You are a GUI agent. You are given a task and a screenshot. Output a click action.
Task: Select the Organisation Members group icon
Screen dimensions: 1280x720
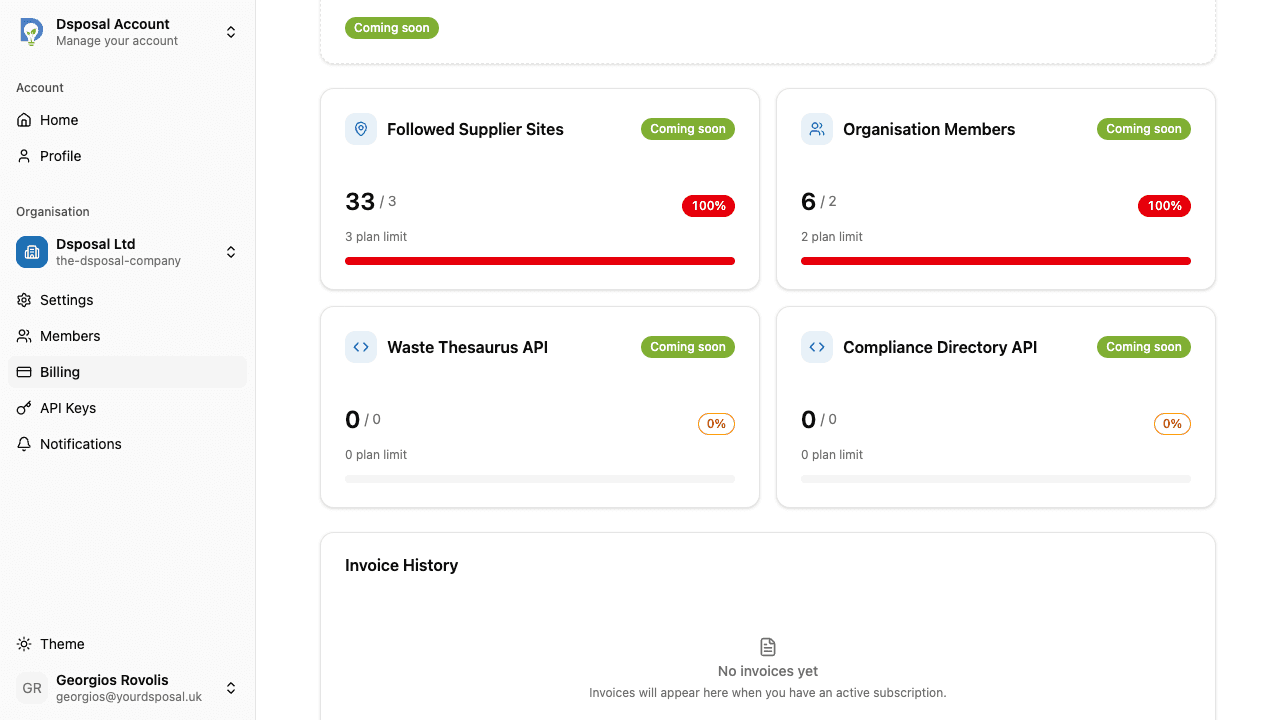click(x=816, y=128)
